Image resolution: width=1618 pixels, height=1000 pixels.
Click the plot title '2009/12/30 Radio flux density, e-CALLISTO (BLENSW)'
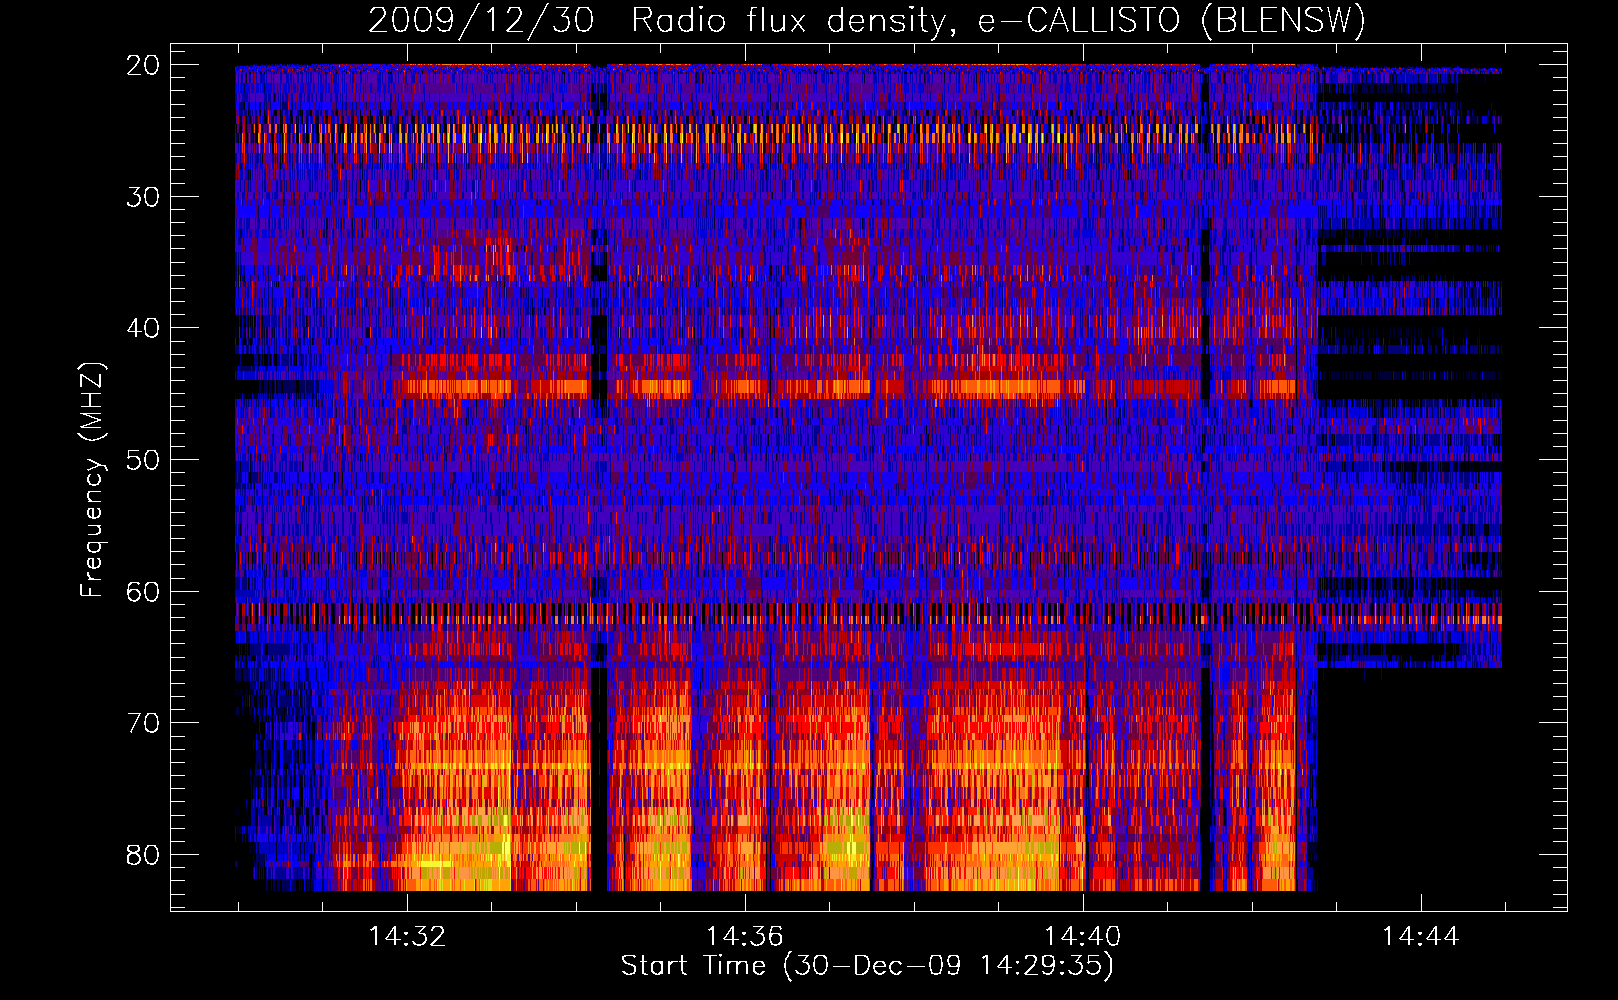coord(867,20)
